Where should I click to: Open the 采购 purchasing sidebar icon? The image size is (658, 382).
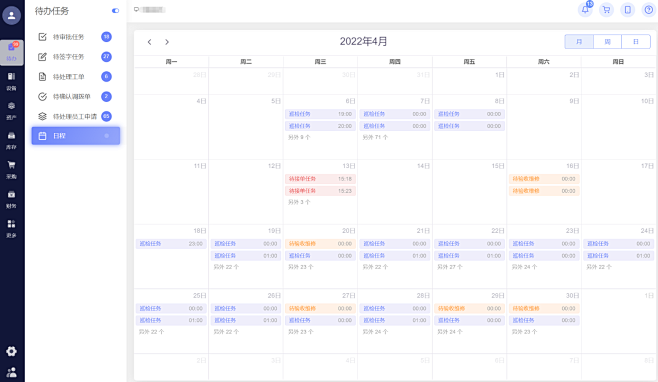[11, 170]
